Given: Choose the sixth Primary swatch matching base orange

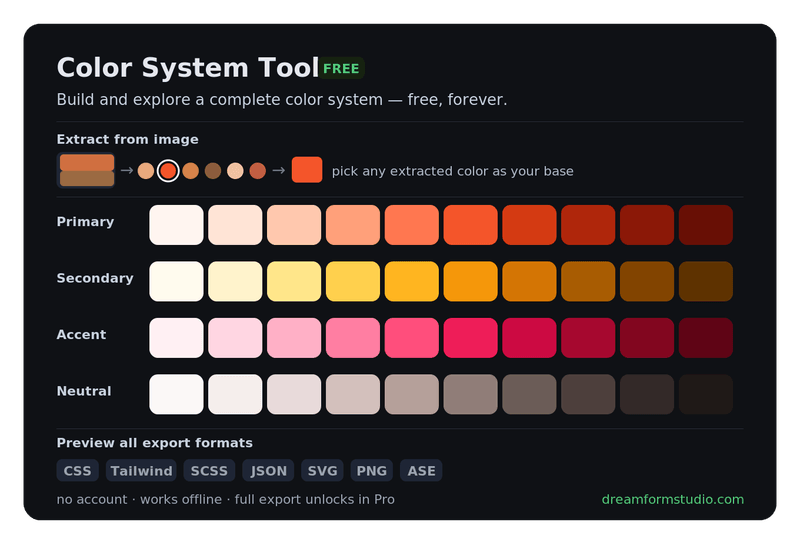Looking at the screenshot, I should click(x=470, y=225).
